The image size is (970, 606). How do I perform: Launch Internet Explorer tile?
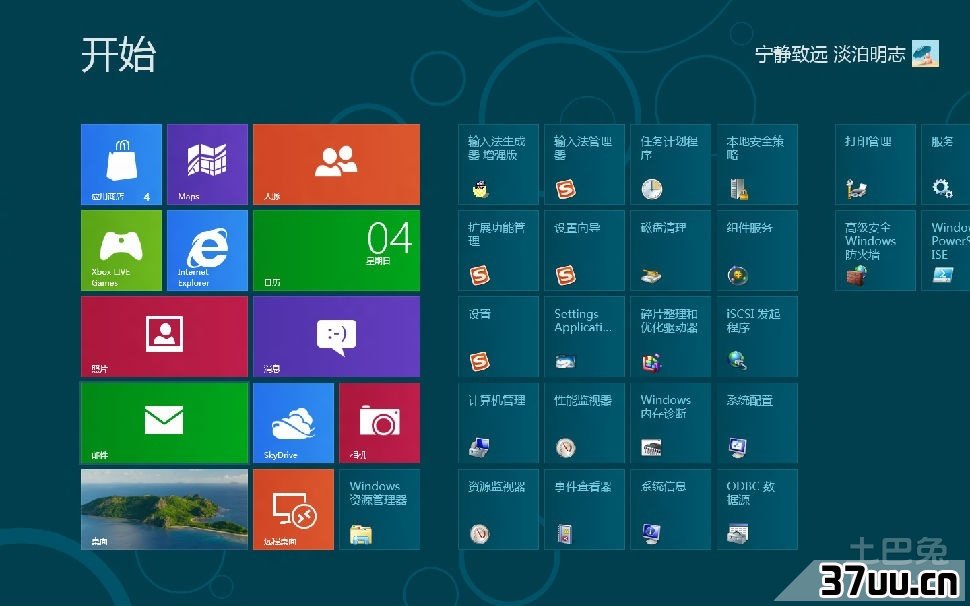207,250
